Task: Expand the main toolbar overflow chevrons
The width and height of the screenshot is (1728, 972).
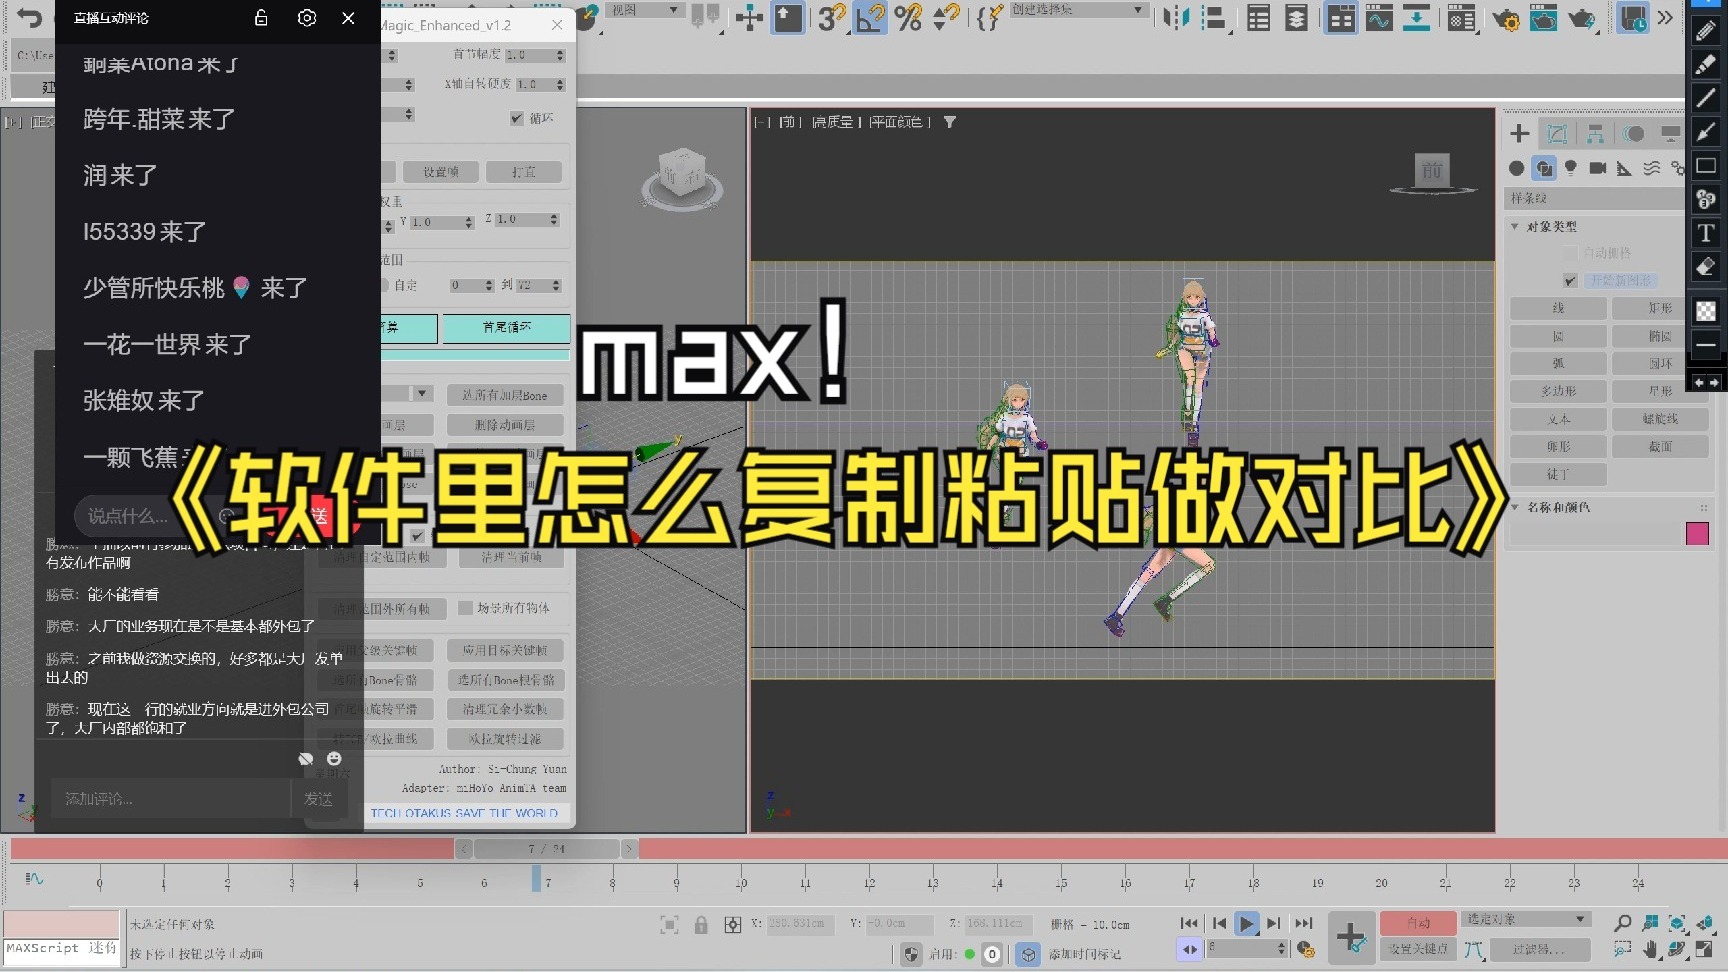Action: click(x=1665, y=17)
